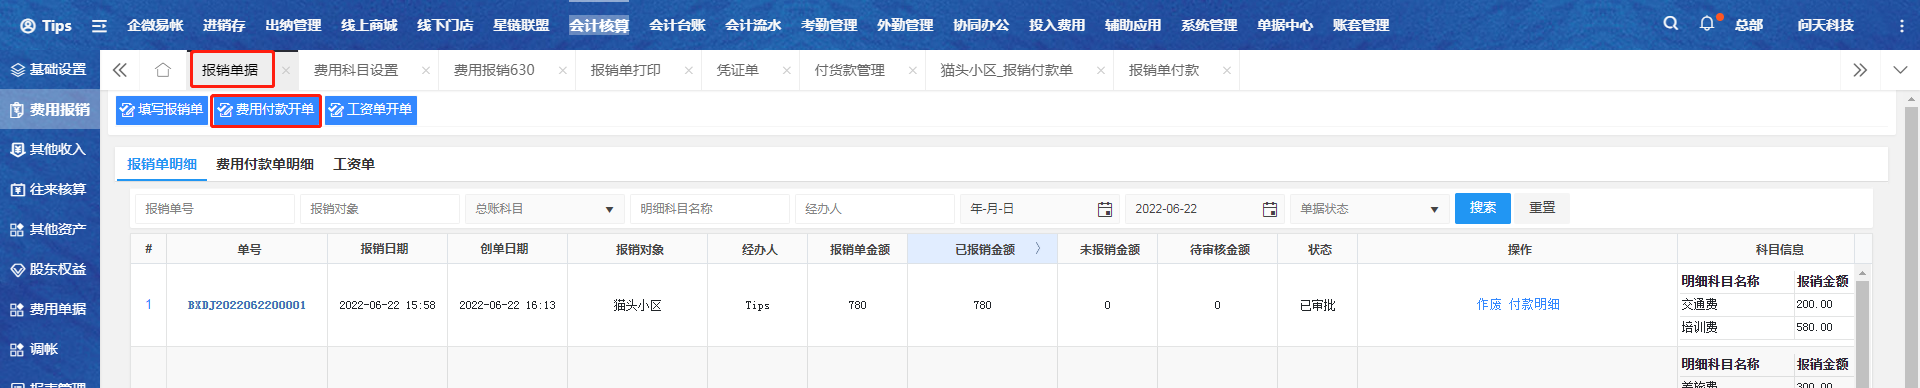Click the home tab icon
The width and height of the screenshot is (1920, 388).
163,70
